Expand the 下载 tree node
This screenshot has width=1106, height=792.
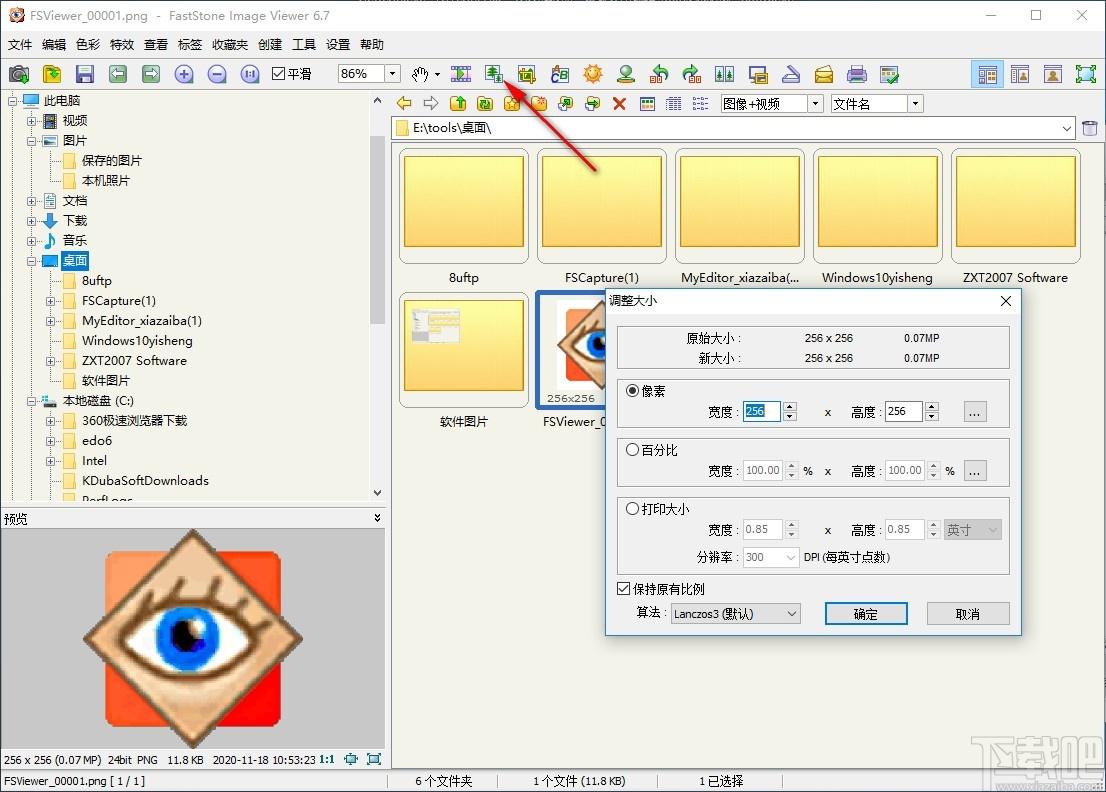[x=31, y=221]
